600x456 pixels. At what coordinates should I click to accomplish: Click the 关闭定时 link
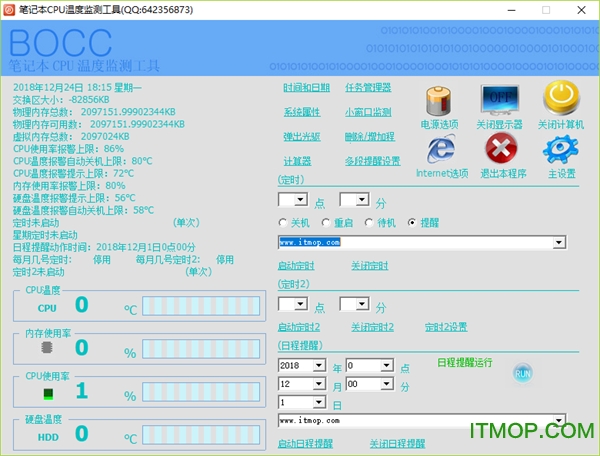pyautogui.click(x=370, y=265)
